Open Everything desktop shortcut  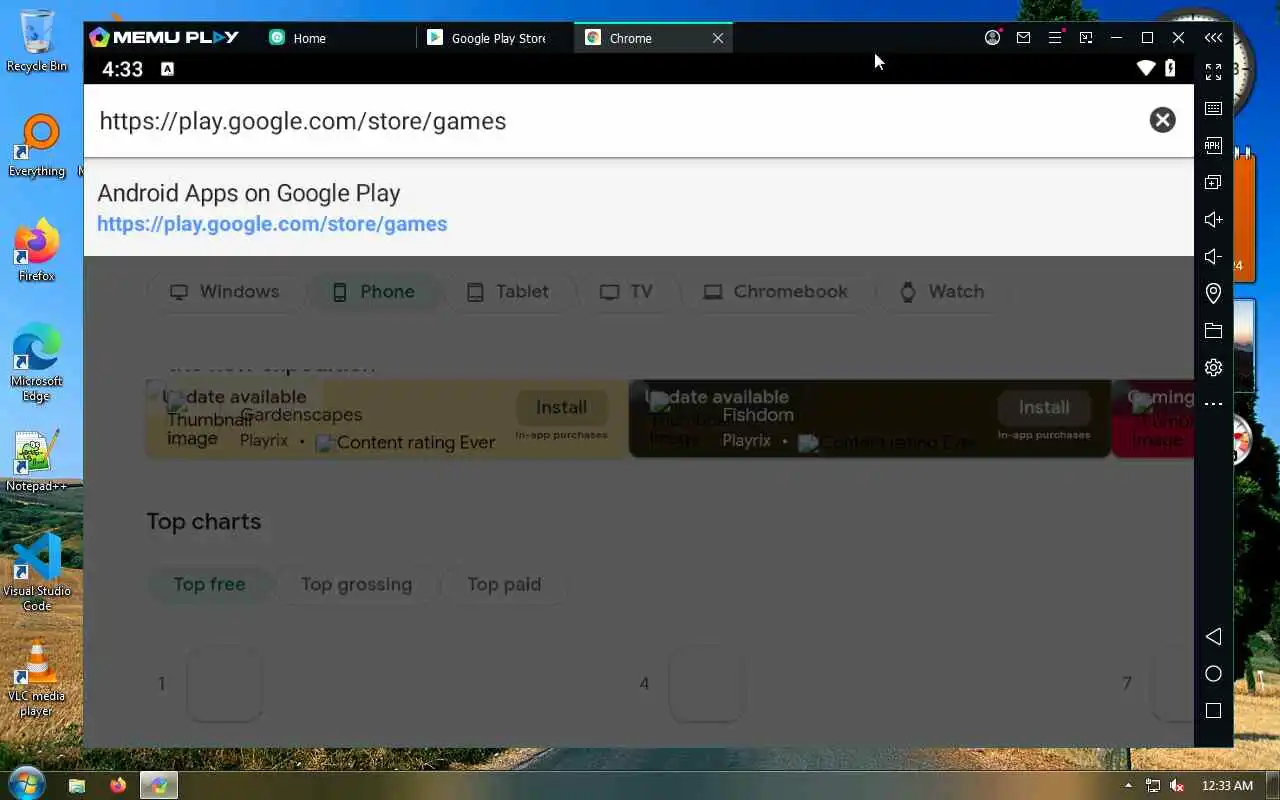tap(38, 146)
